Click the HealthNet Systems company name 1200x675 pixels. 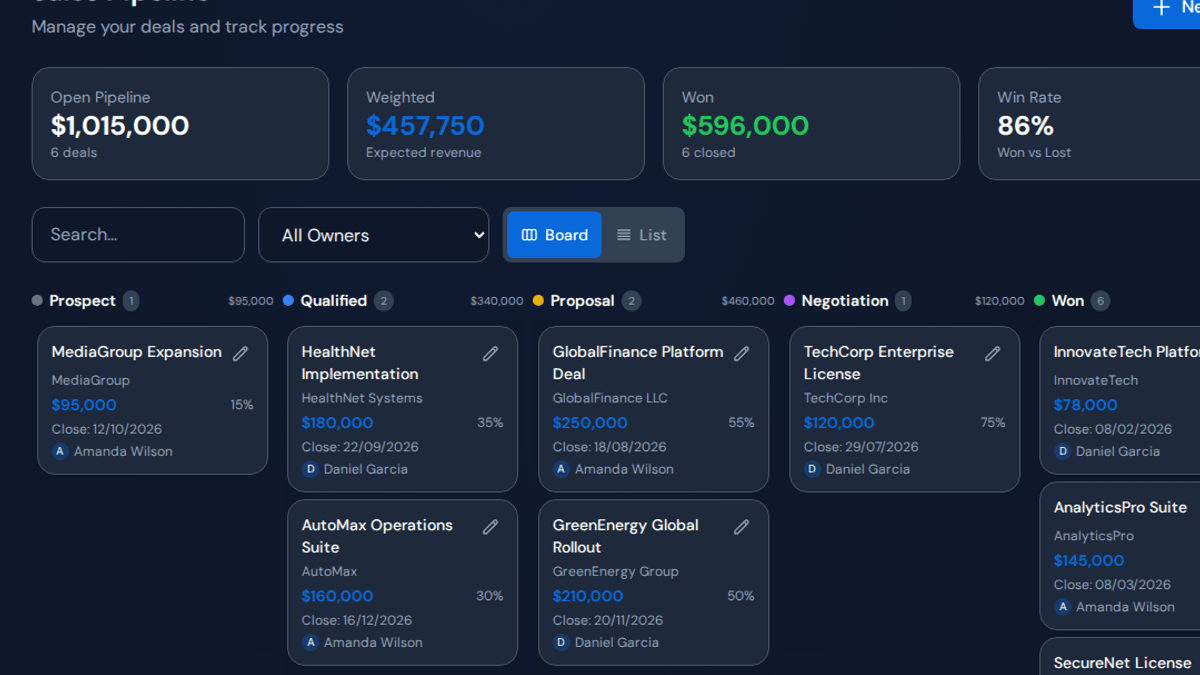point(362,398)
